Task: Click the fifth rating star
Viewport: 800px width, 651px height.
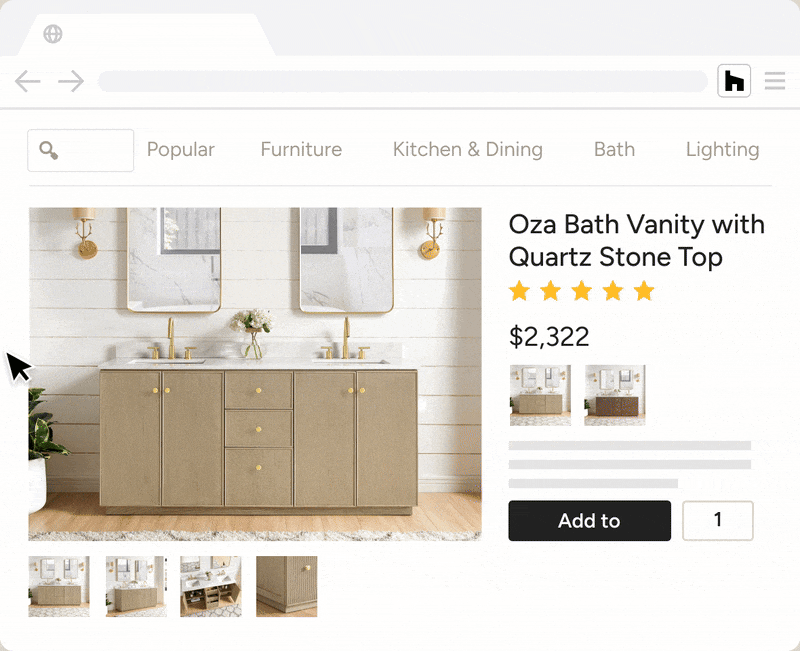Action: [x=644, y=291]
